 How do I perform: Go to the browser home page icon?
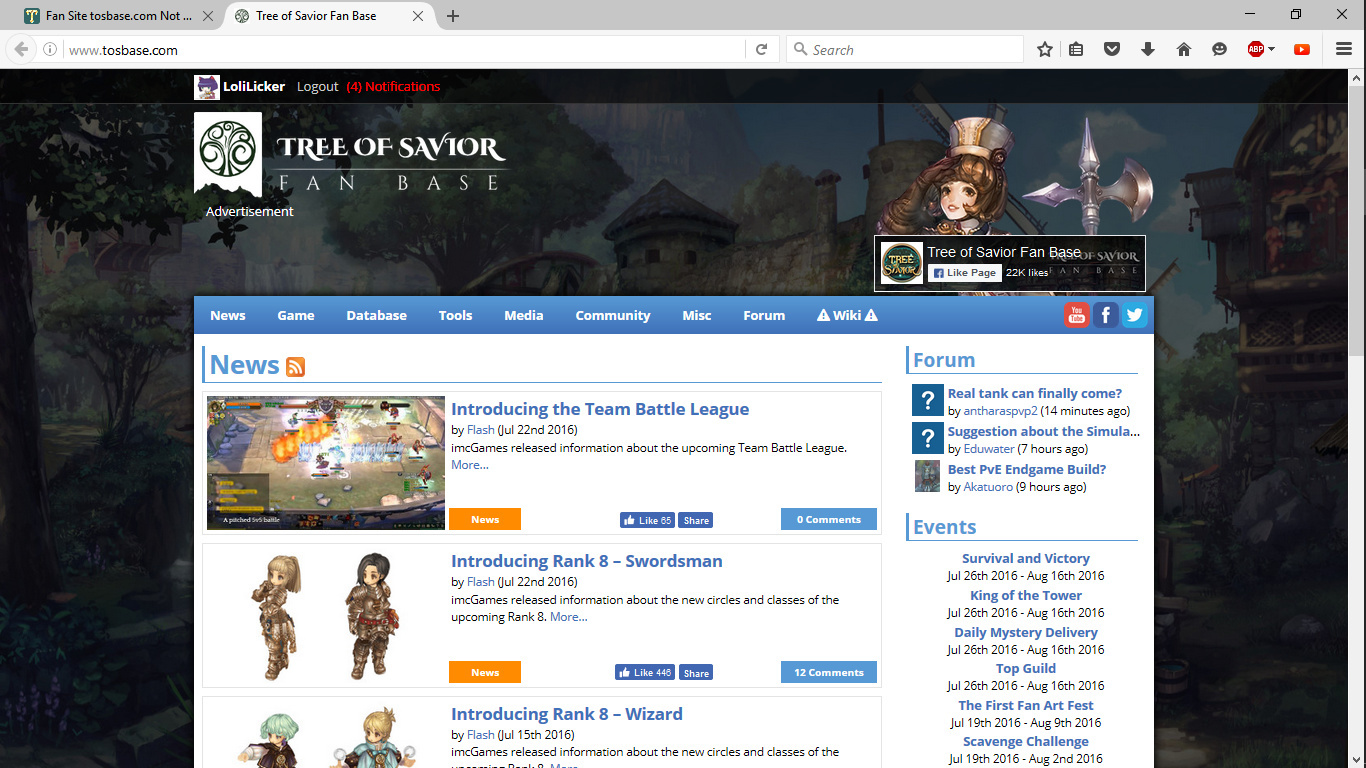point(1184,49)
